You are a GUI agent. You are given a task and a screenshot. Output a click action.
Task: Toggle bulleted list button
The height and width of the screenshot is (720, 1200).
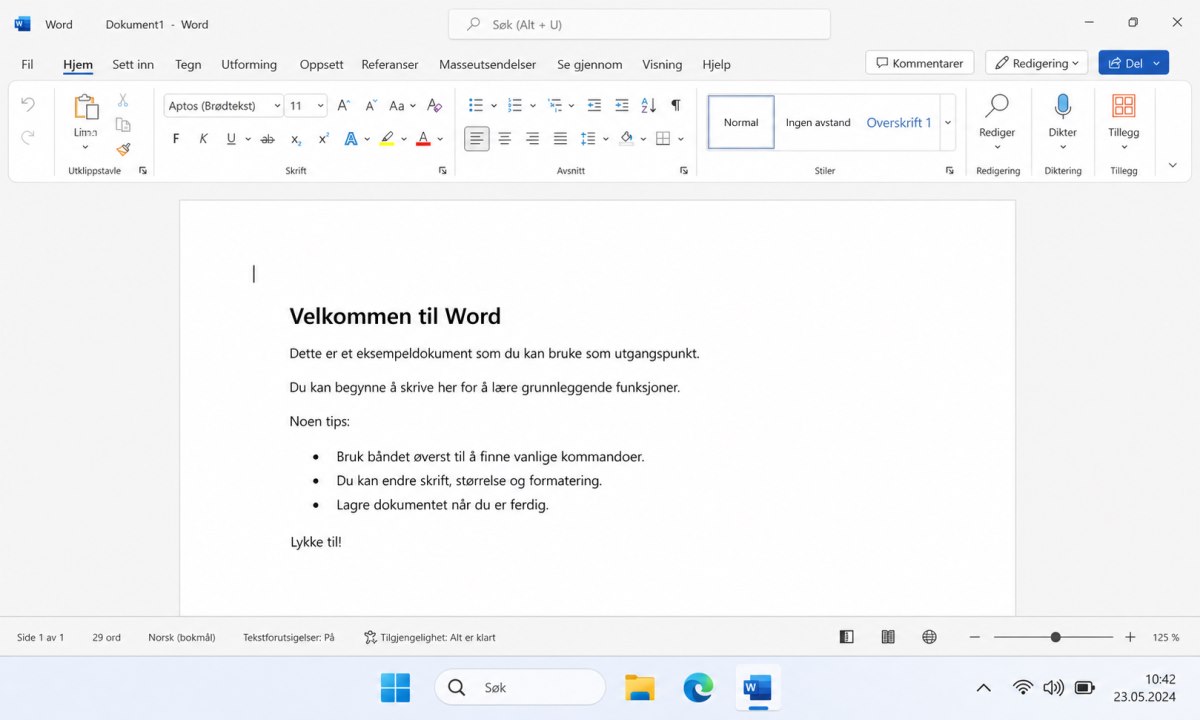tap(476, 105)
